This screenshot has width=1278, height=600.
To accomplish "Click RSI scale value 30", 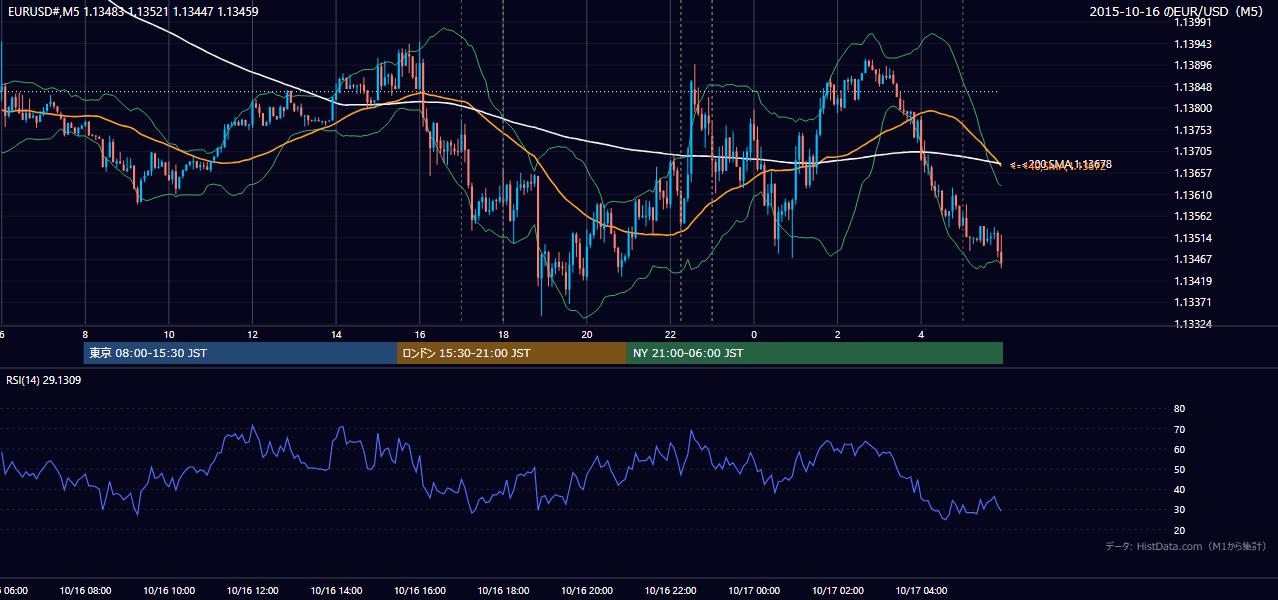I will click(x=1179, y=510).
